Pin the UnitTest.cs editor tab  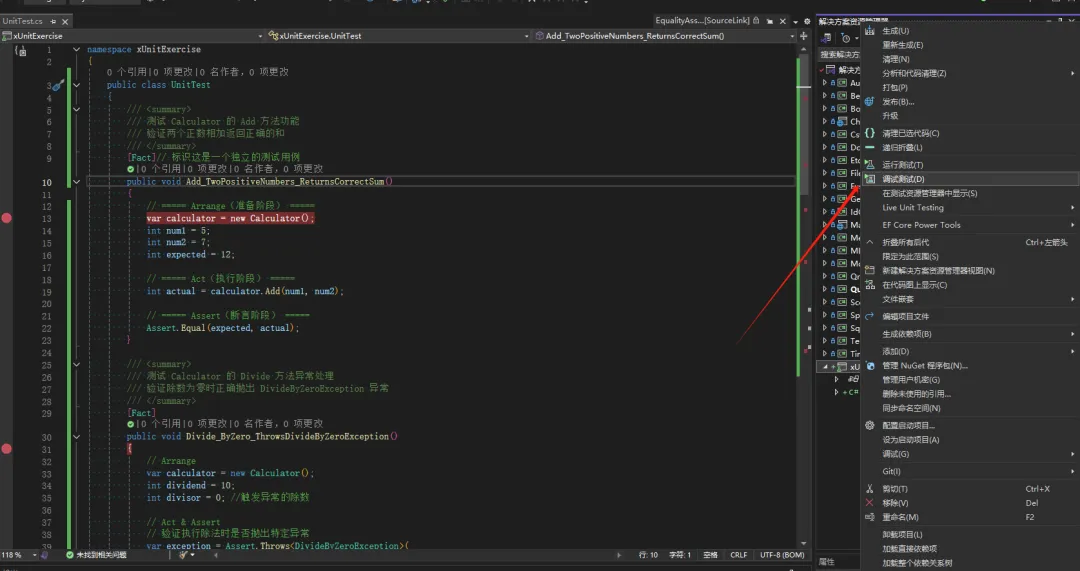(54, 21)
